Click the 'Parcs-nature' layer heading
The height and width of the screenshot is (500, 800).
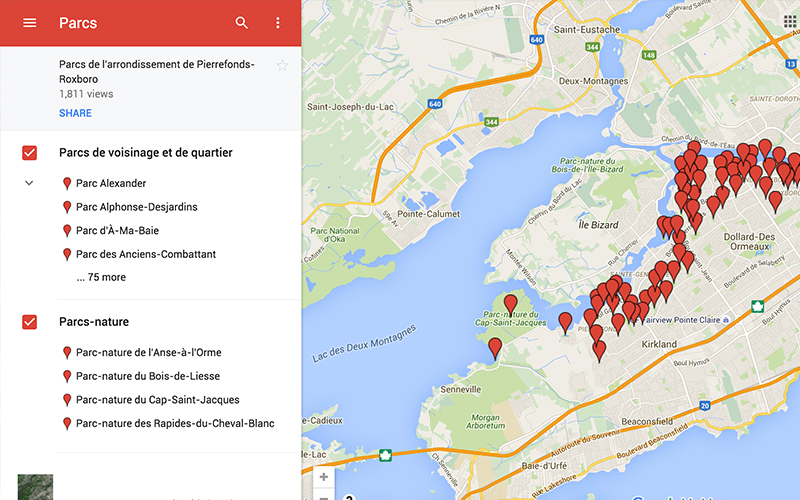coord(94,322)
